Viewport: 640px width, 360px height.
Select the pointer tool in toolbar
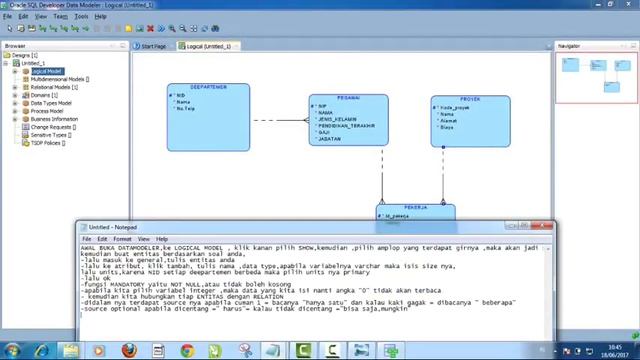[10, 29]
